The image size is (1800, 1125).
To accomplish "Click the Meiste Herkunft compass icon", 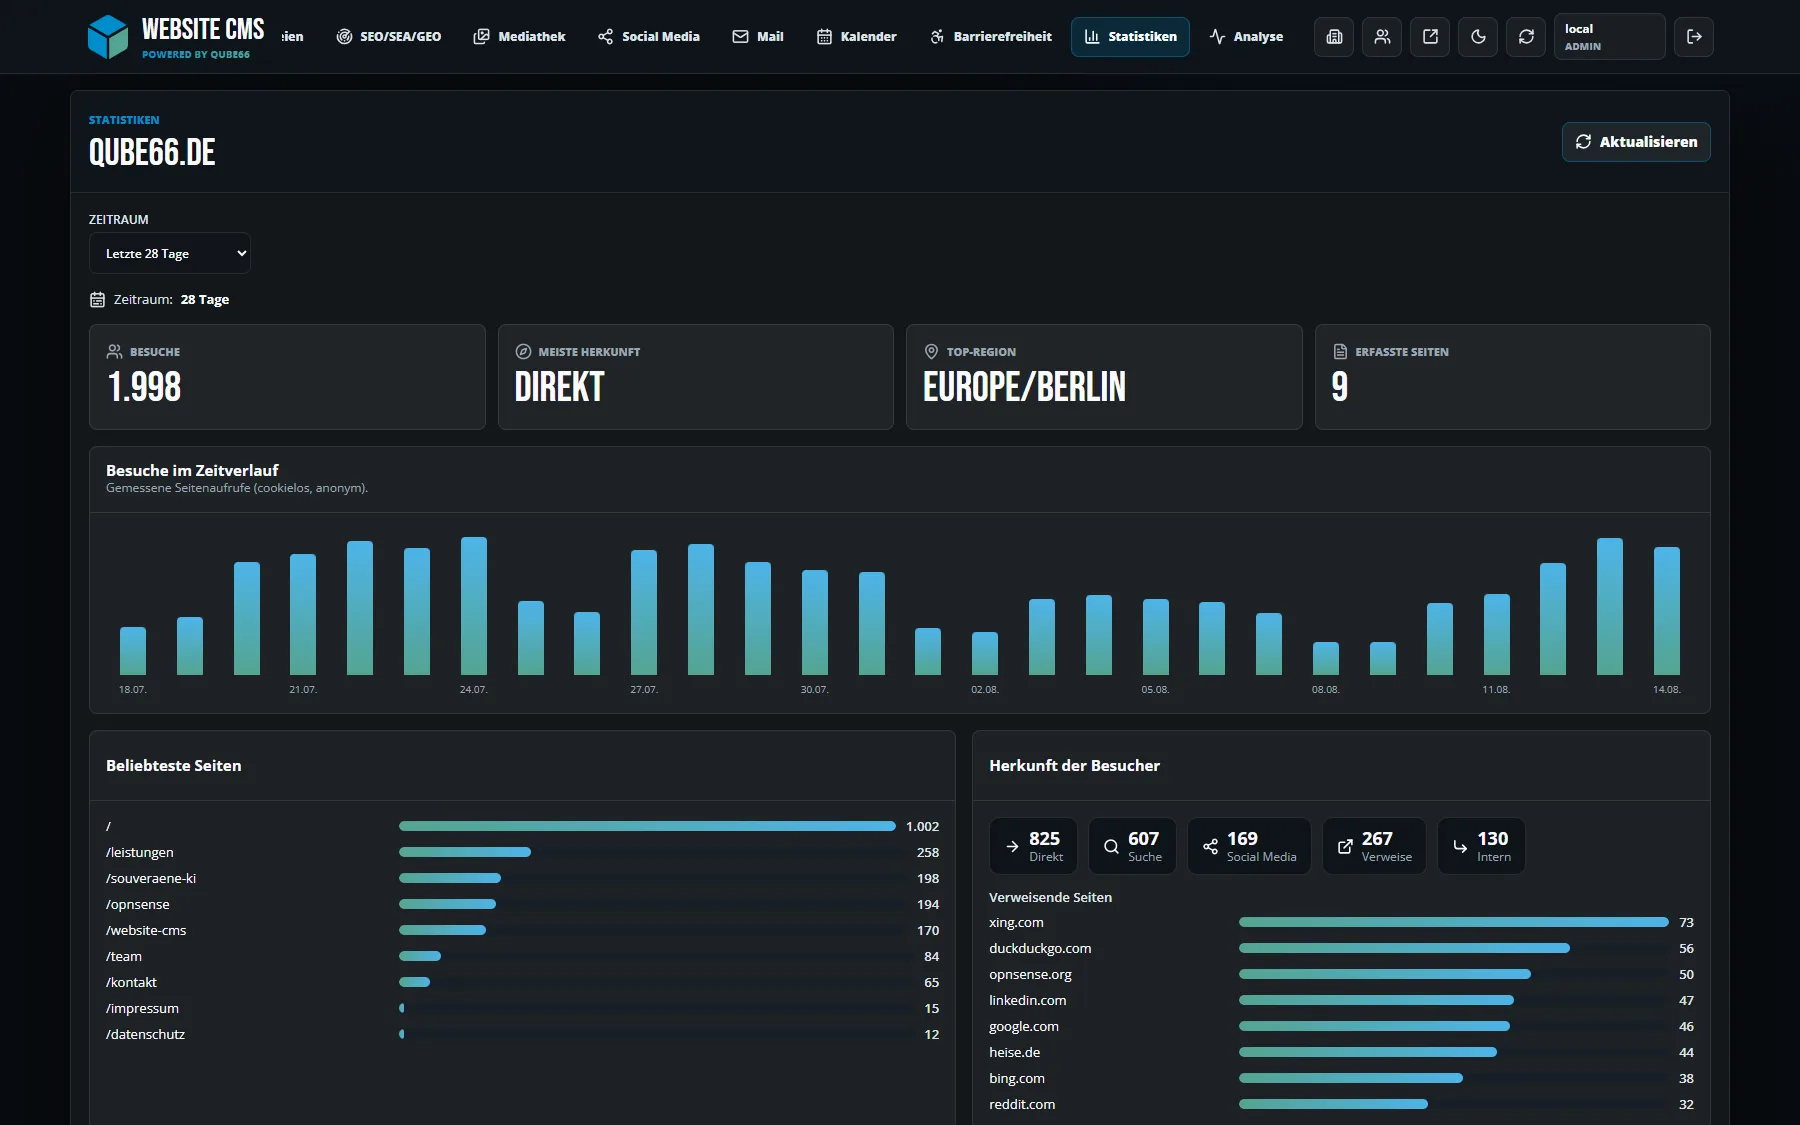I will tap(523, 352).
